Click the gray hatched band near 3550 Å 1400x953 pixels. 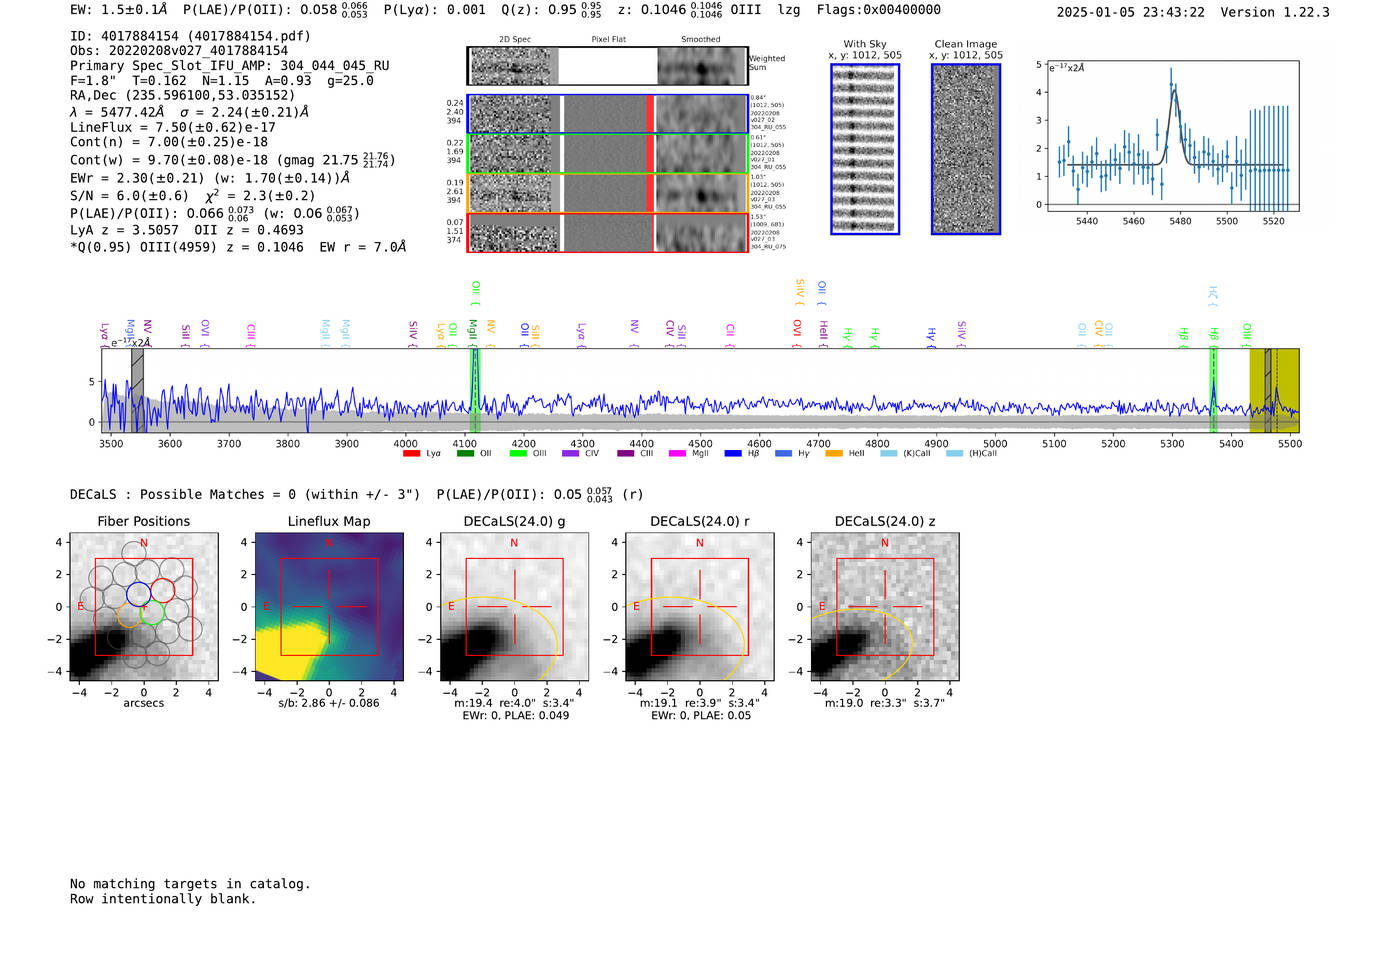point(137,390)
